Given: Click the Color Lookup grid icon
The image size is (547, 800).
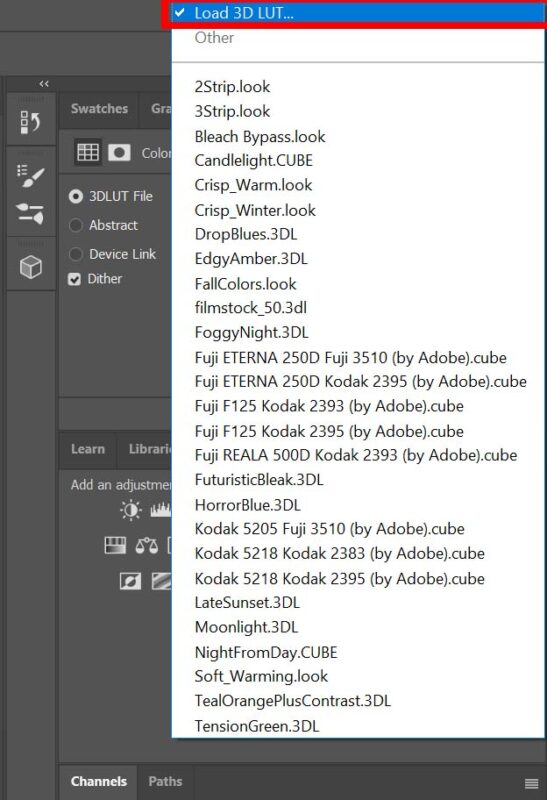Looking at the screenshot, I should coord(88,152).
